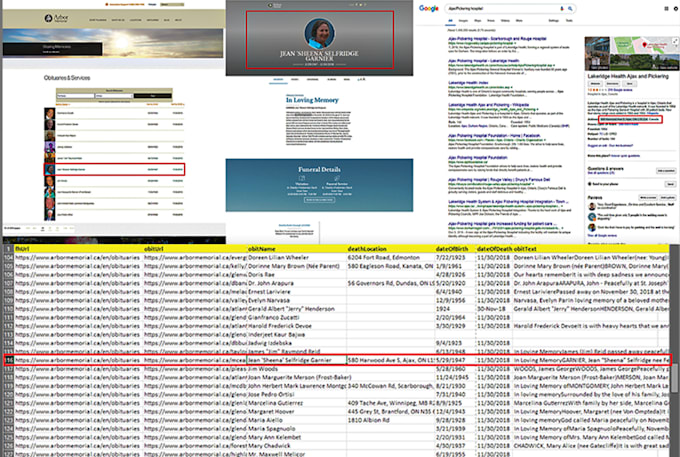Screen dimensions: 680x457
Task: Click spreadsheet row header 116
Action: point(8,360)
